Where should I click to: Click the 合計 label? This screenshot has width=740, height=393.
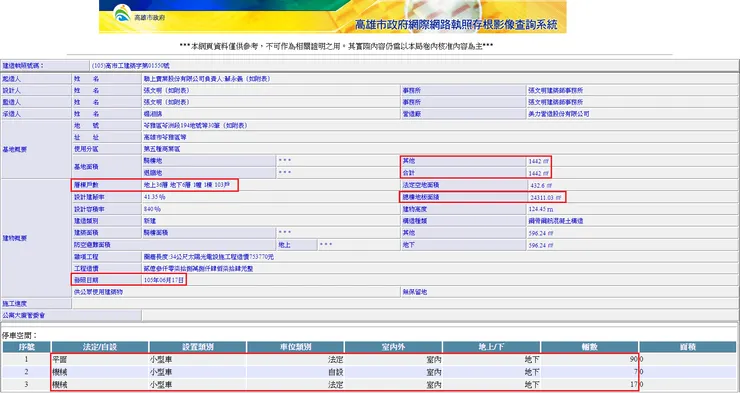coord(409,173)
